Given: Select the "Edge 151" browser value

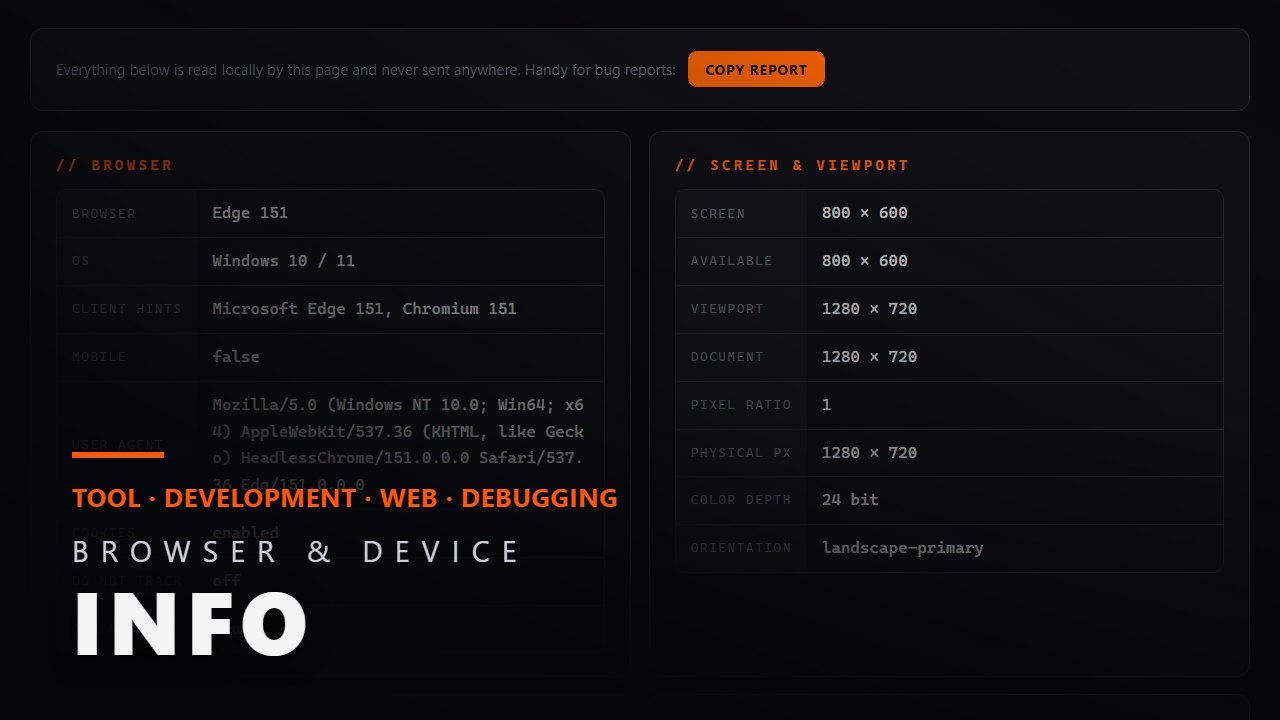Looking at the screenshot, I should point(250,213).
